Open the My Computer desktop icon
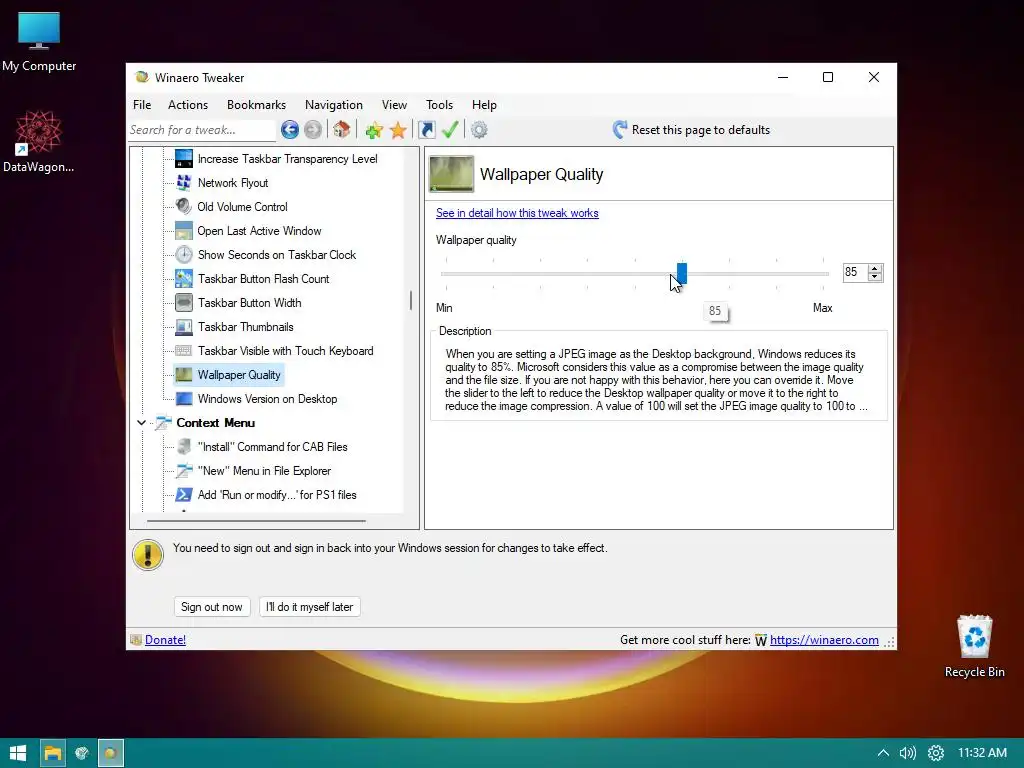The width and height of the screenshot is (1024, 768). click(x=39, y=31)
